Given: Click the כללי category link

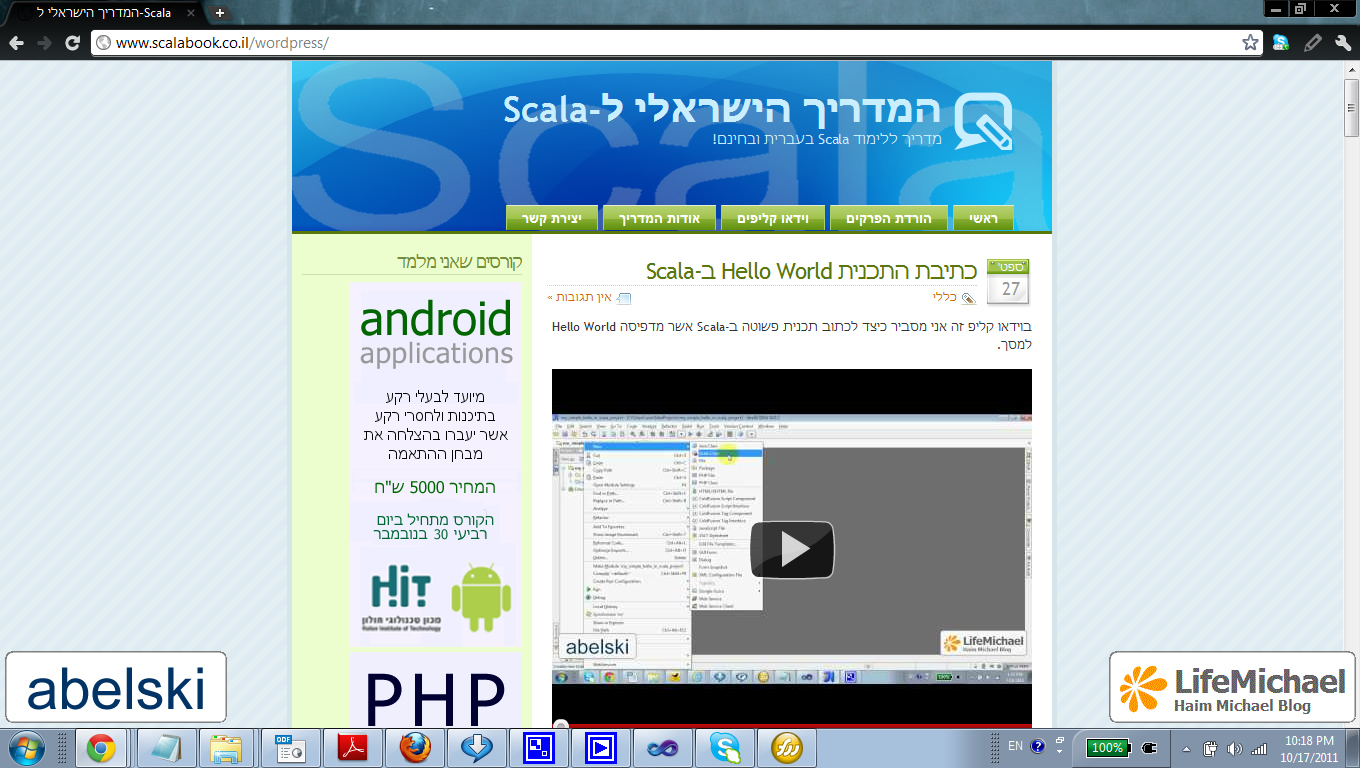Looking at the screenshot, I should tap(944, 297).
